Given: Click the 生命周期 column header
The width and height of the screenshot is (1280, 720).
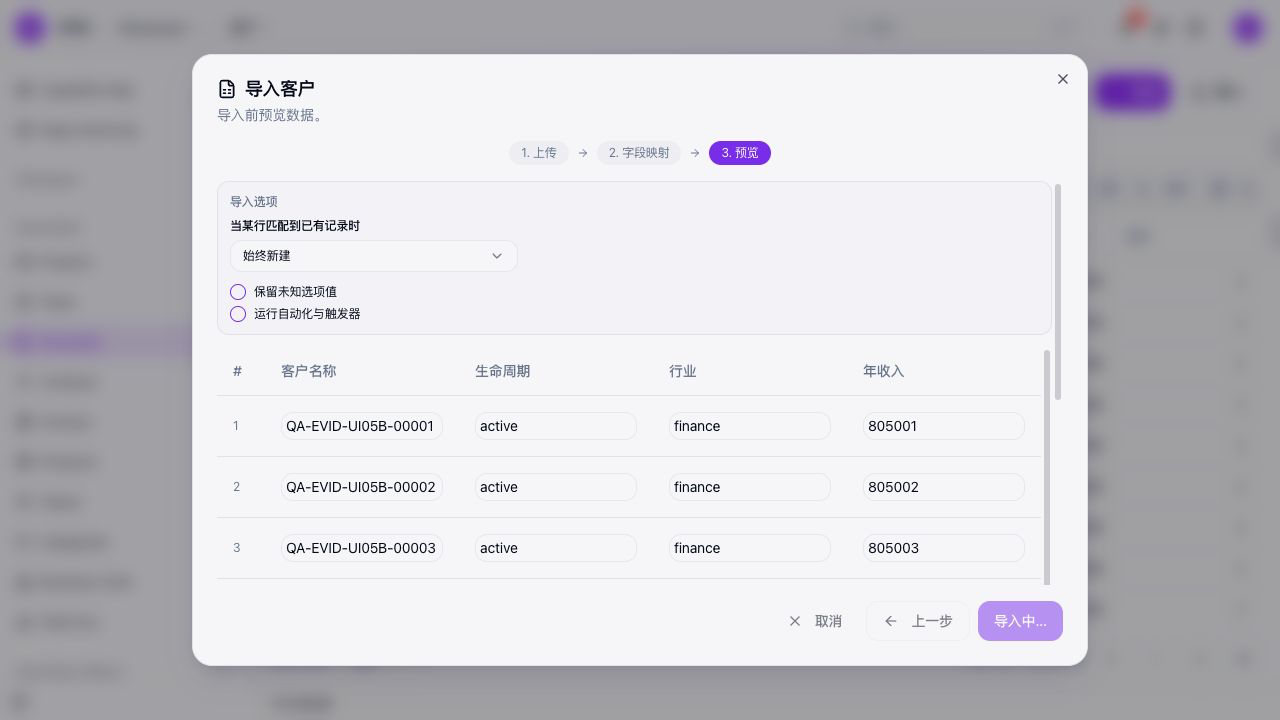Looking at the screenshot, I should pyautogui.click(x=503, y=371).
